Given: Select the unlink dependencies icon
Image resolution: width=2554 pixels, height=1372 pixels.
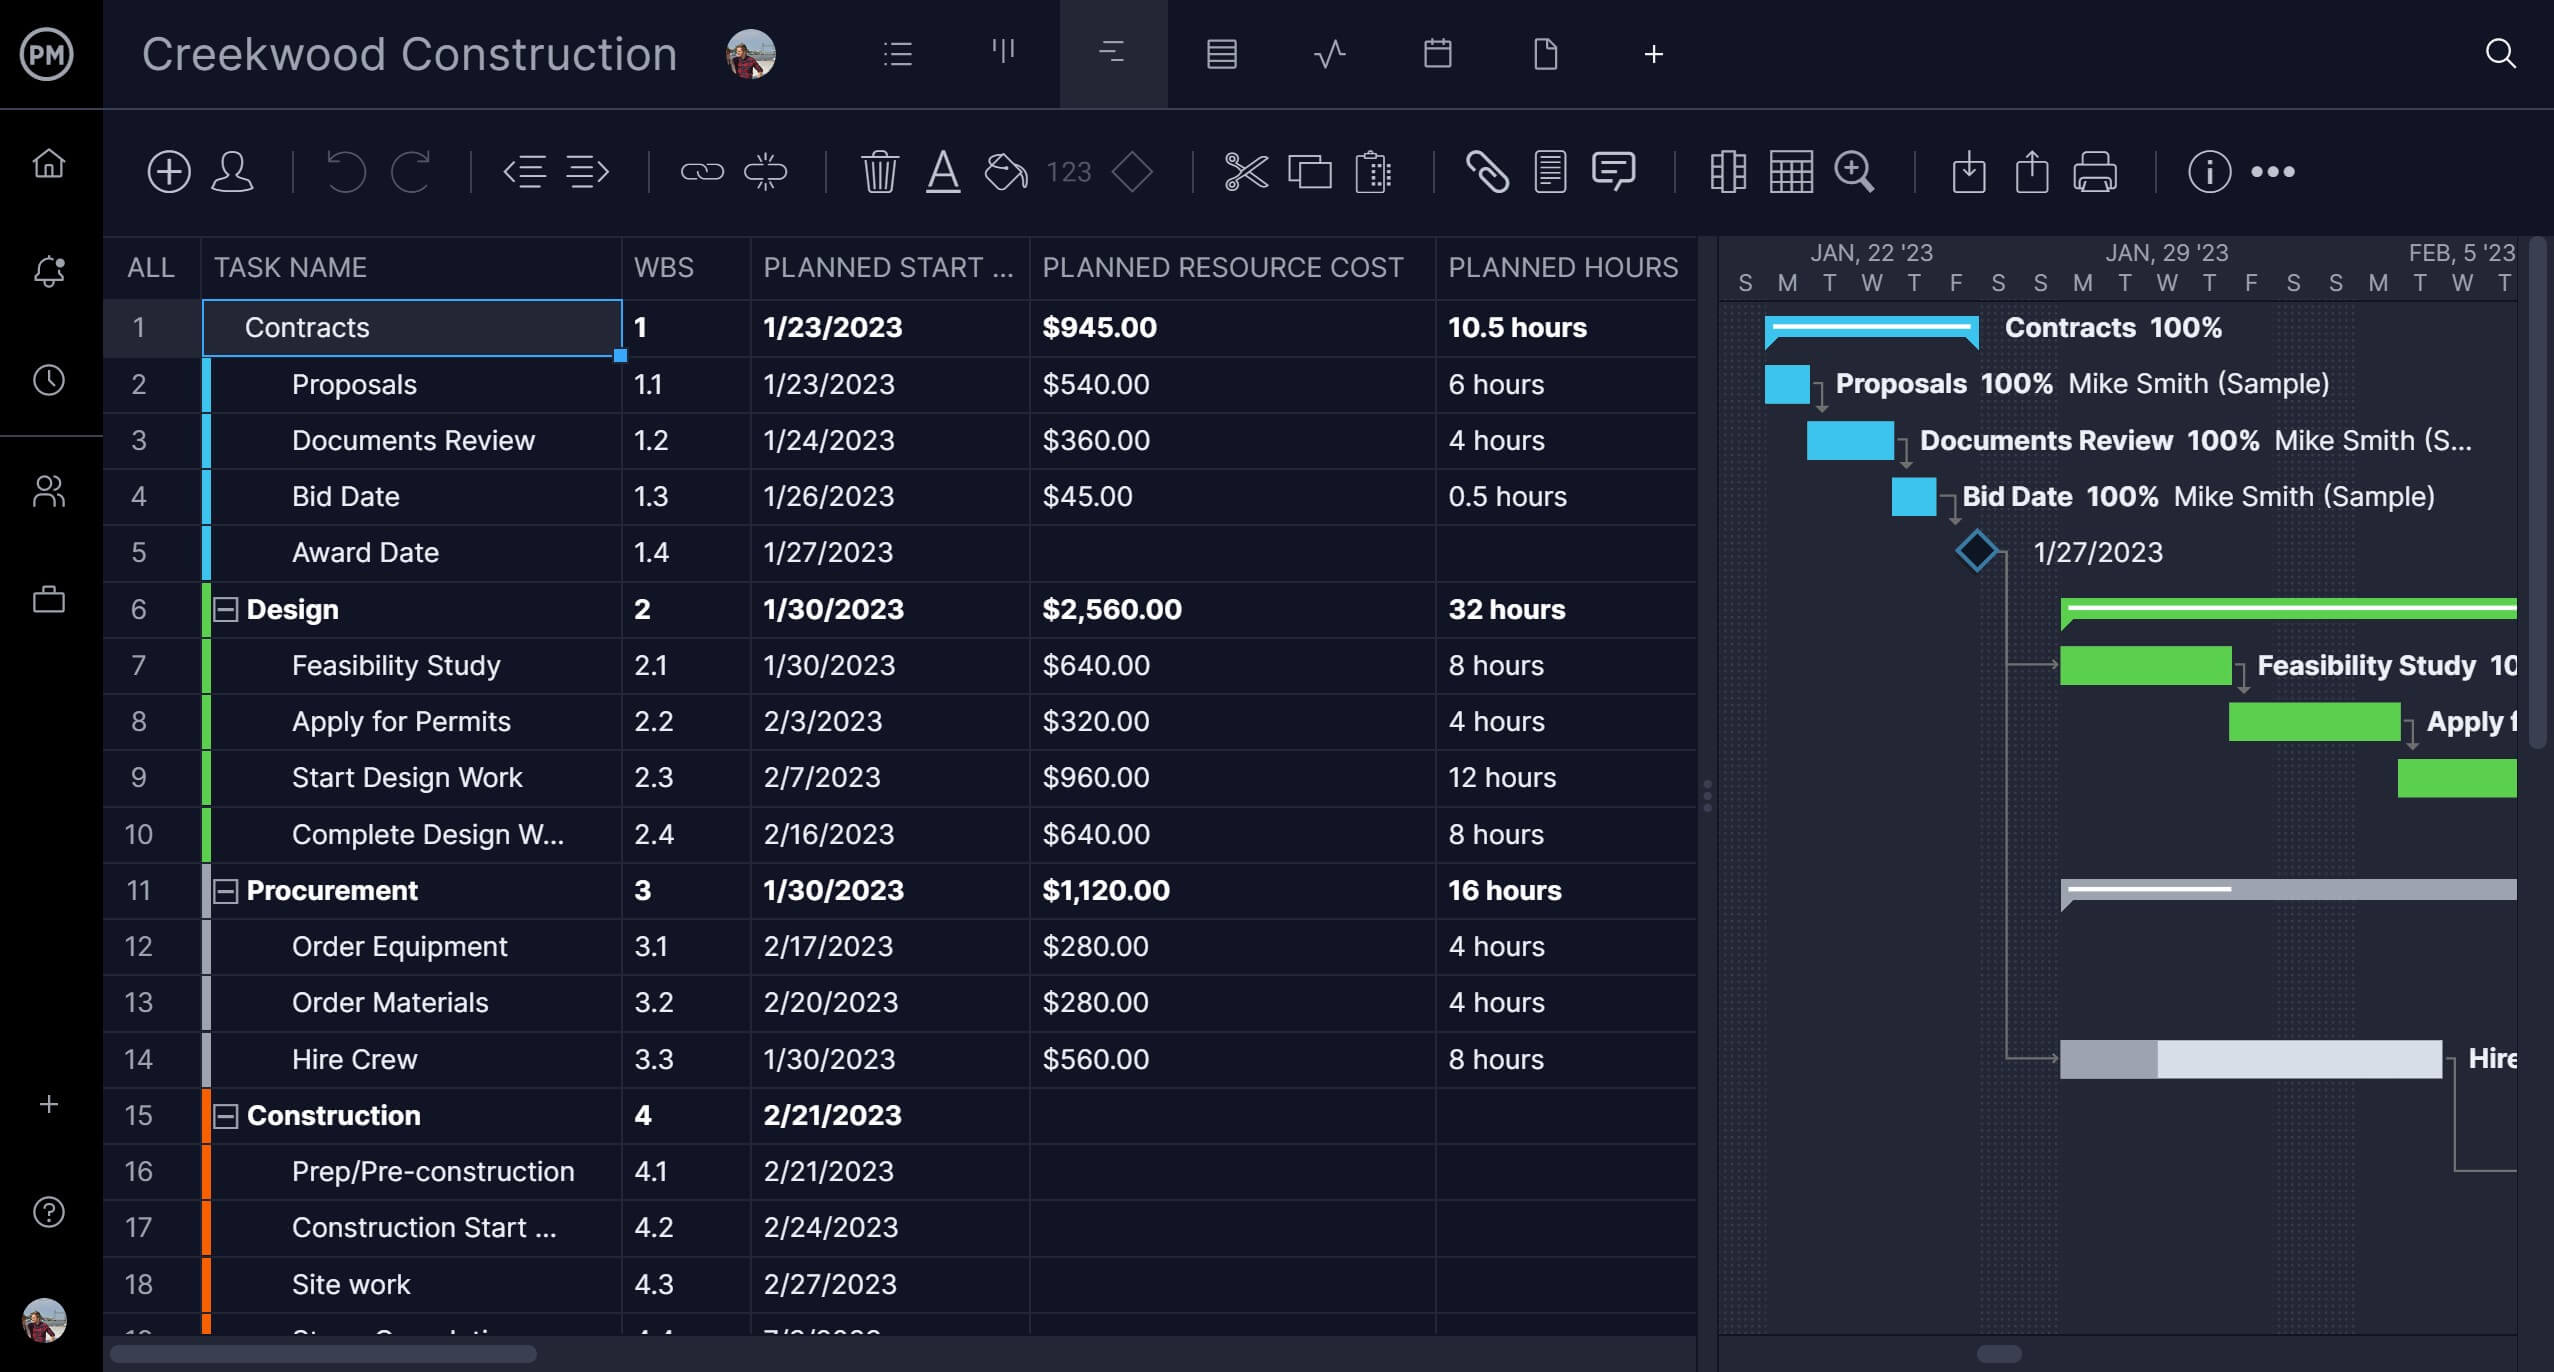Looking at the screenshot, I should 767,171.
